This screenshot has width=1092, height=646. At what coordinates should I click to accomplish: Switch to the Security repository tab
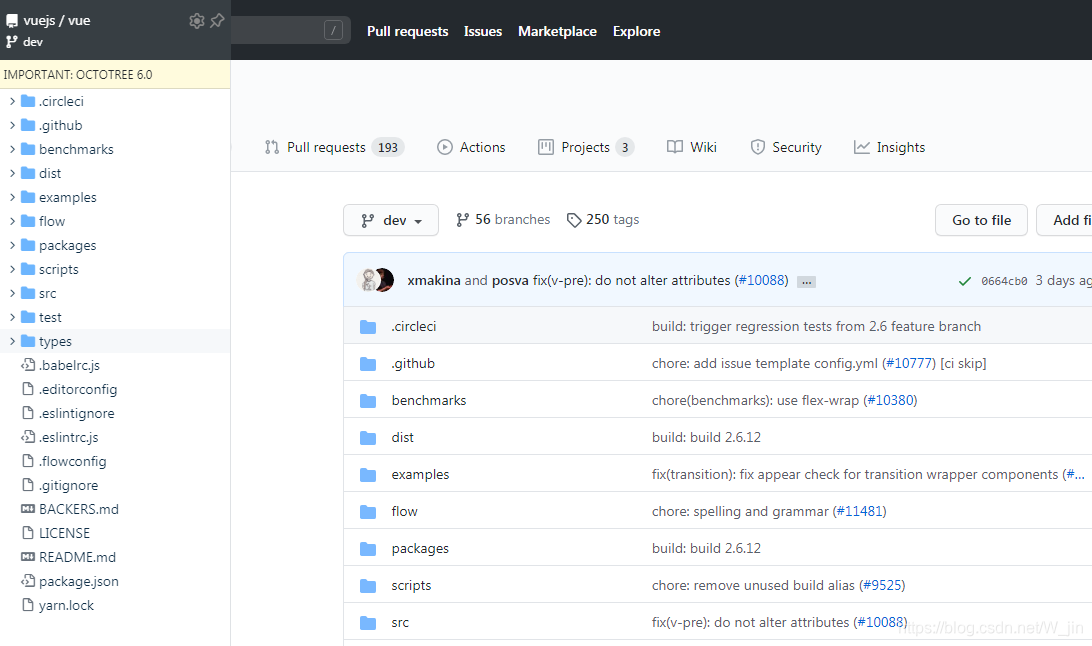786,148
